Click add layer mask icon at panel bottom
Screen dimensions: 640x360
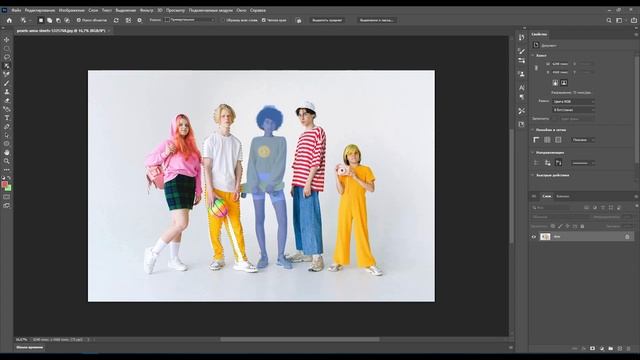tap(592, 349)
